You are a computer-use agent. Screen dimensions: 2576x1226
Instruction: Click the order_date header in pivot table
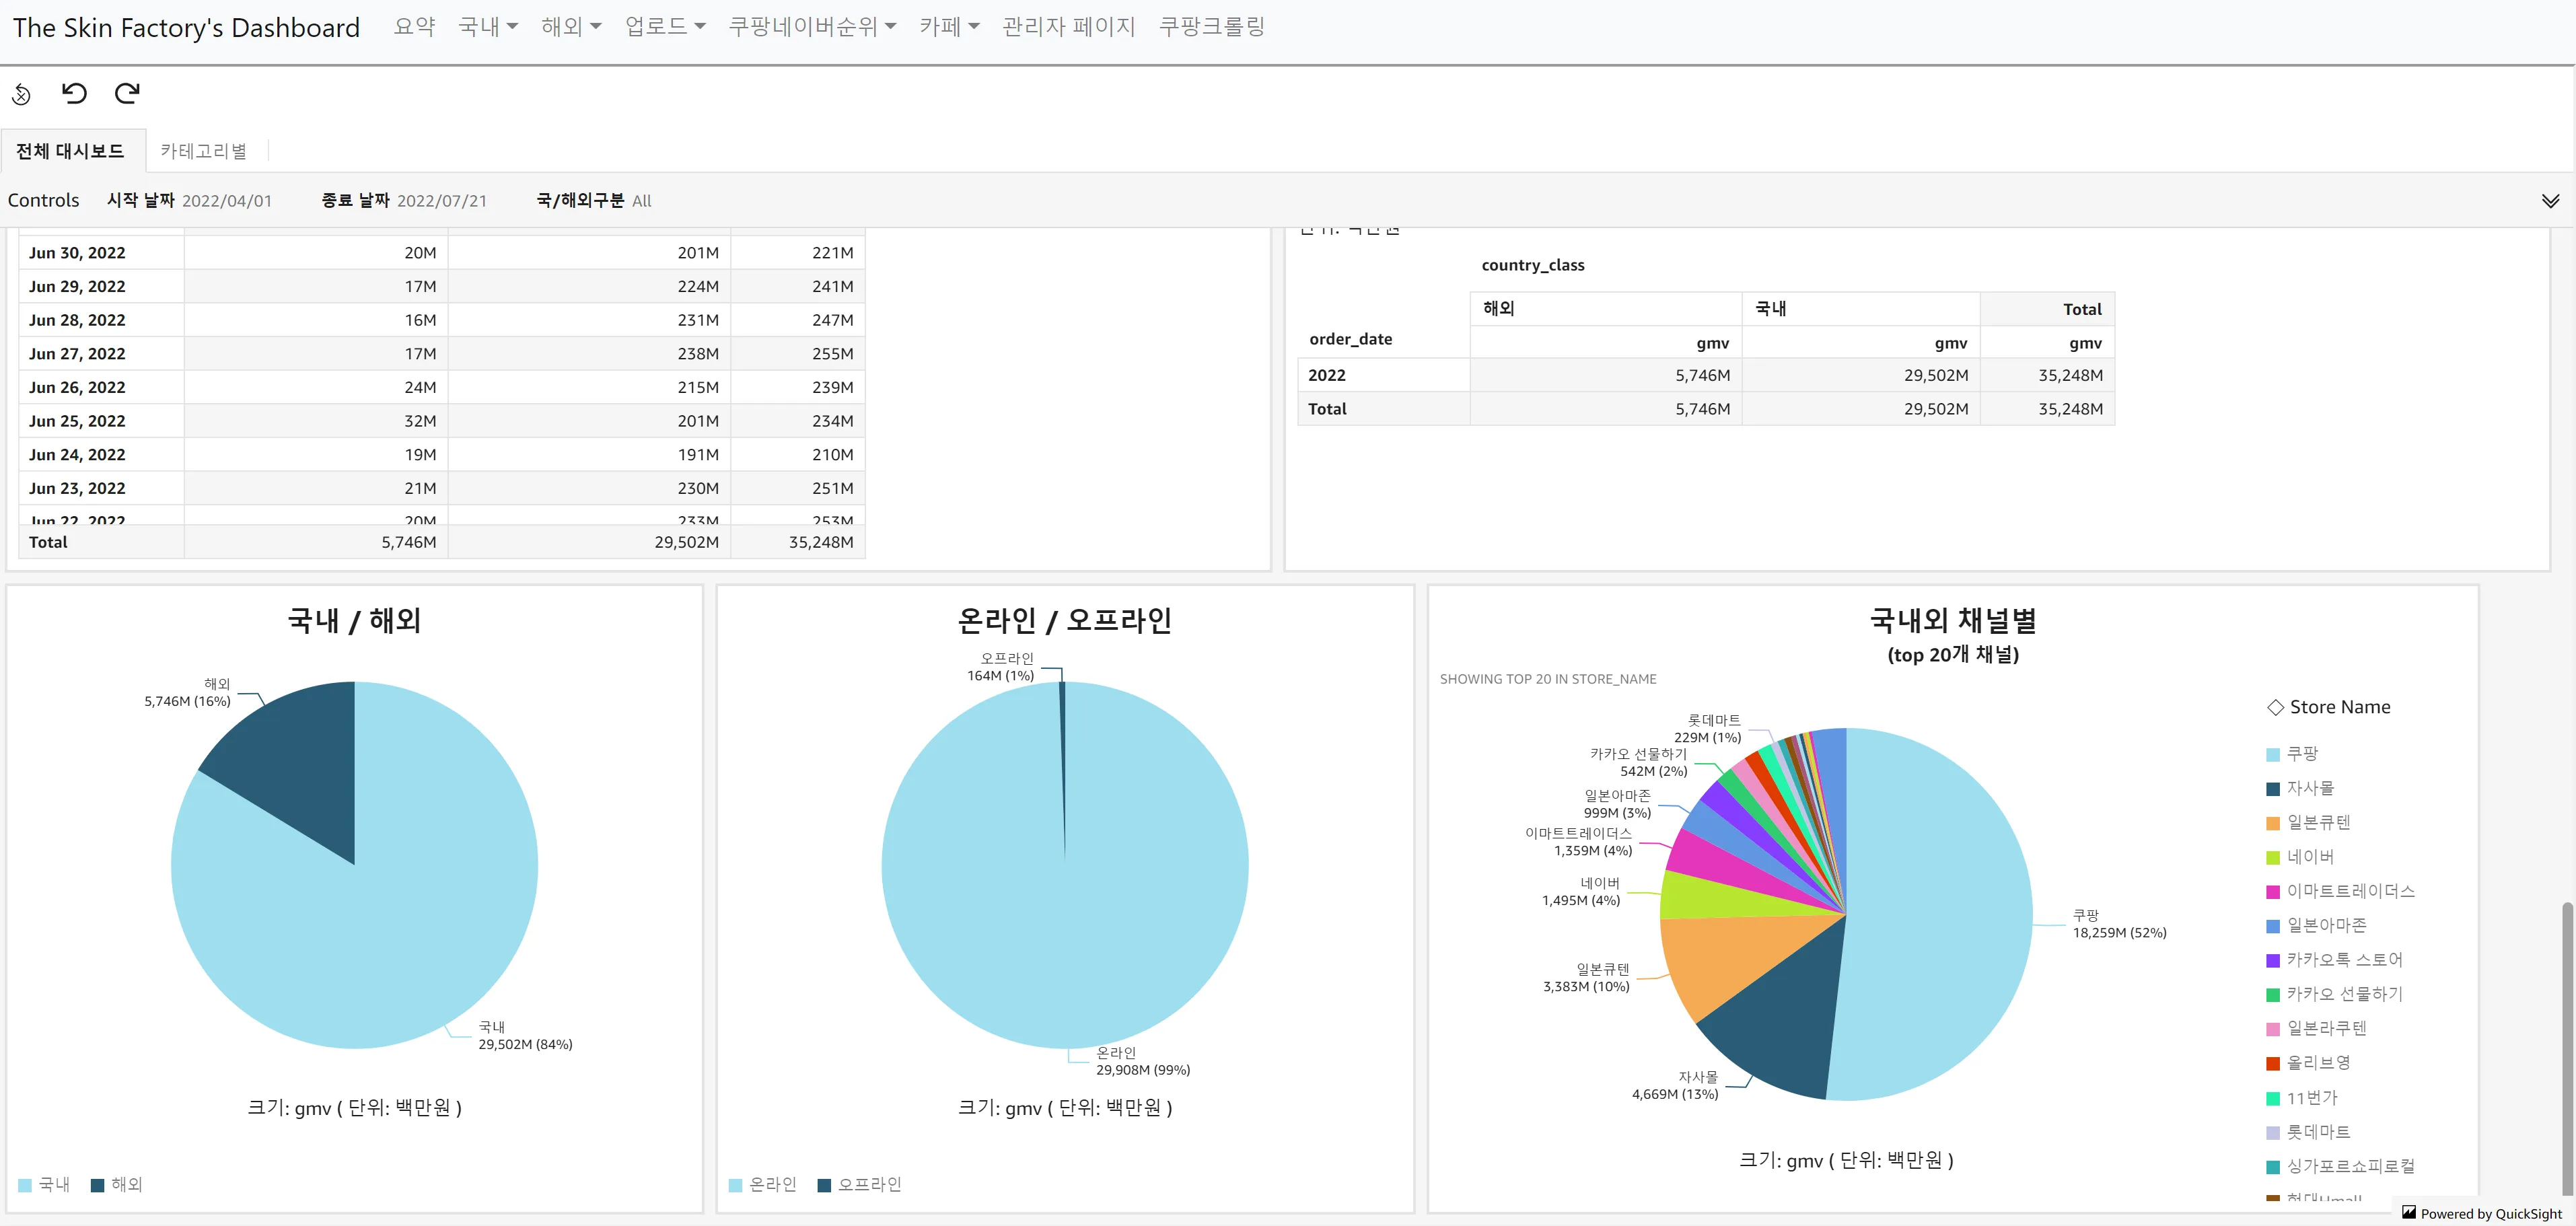(x=1351, y=340)
